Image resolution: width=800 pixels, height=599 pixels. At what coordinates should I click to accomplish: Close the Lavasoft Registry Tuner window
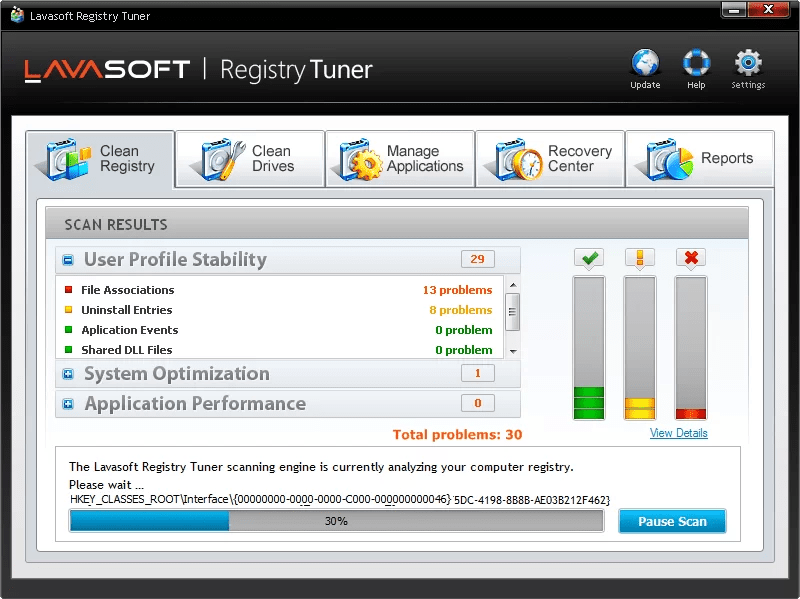[768, 10]
